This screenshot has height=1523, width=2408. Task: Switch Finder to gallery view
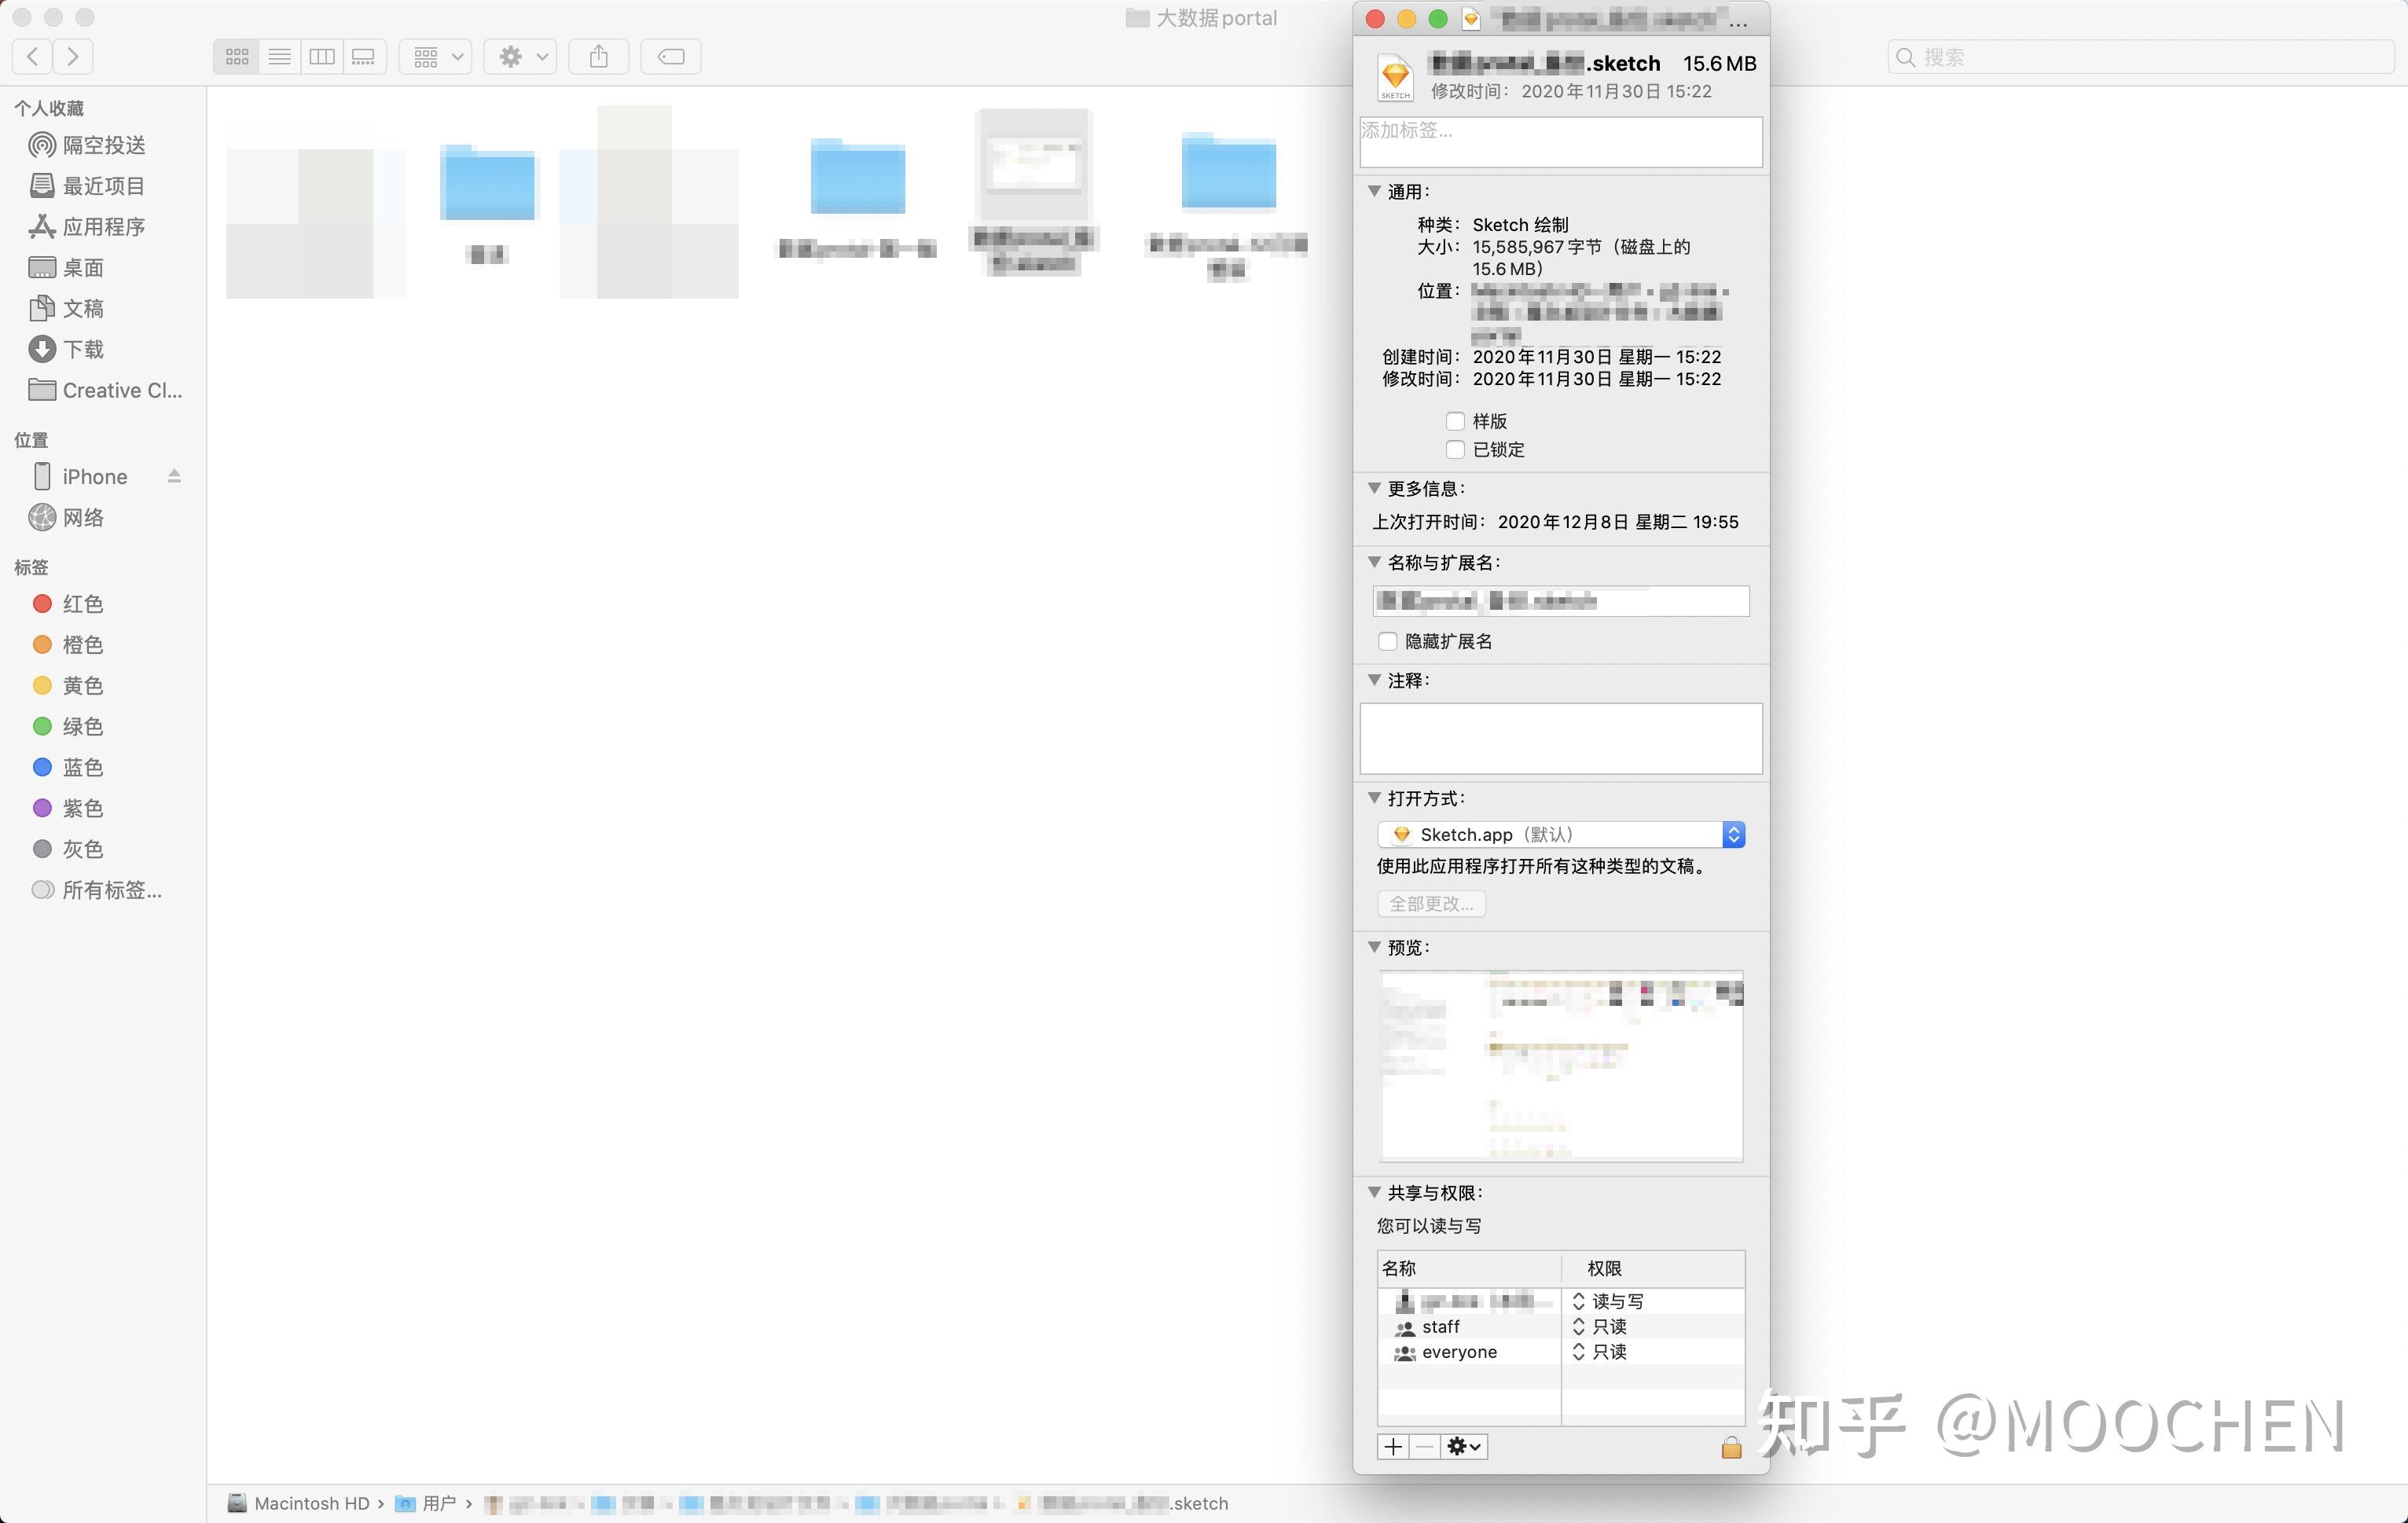pyautogui.click(x=364, y=57)
